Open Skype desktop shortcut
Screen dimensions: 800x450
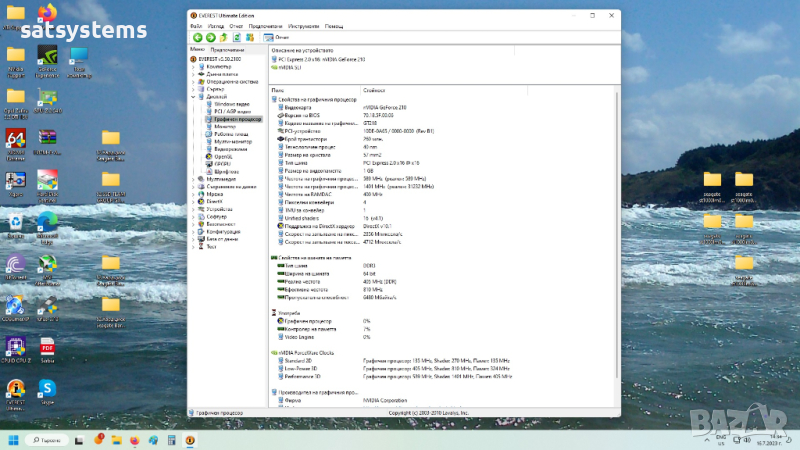pos(46,389)
